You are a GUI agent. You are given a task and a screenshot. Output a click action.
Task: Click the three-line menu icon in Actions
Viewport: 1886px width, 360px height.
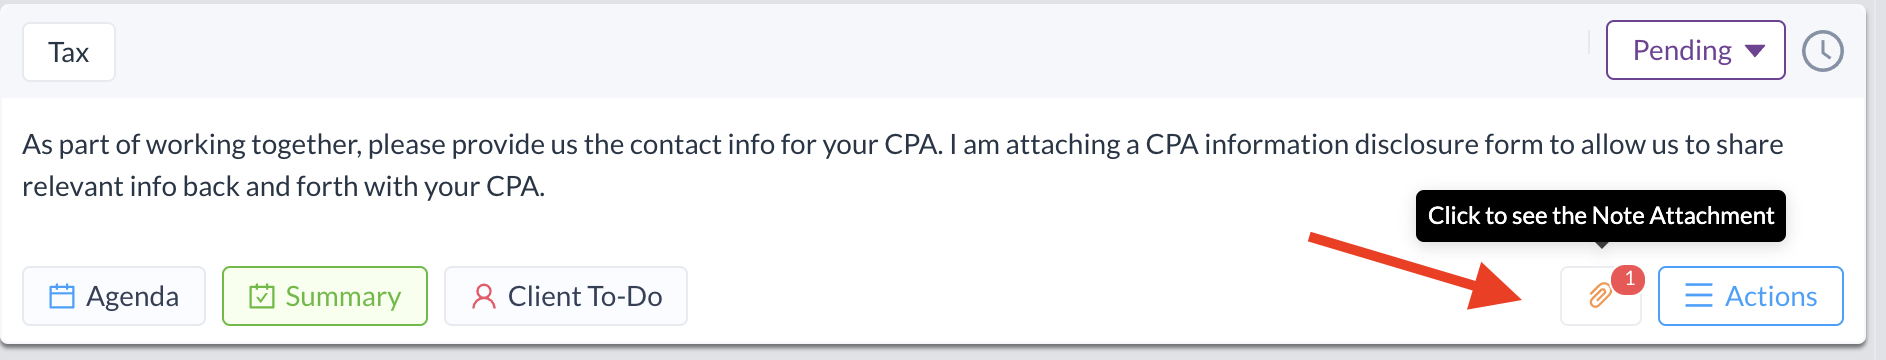1698,296
